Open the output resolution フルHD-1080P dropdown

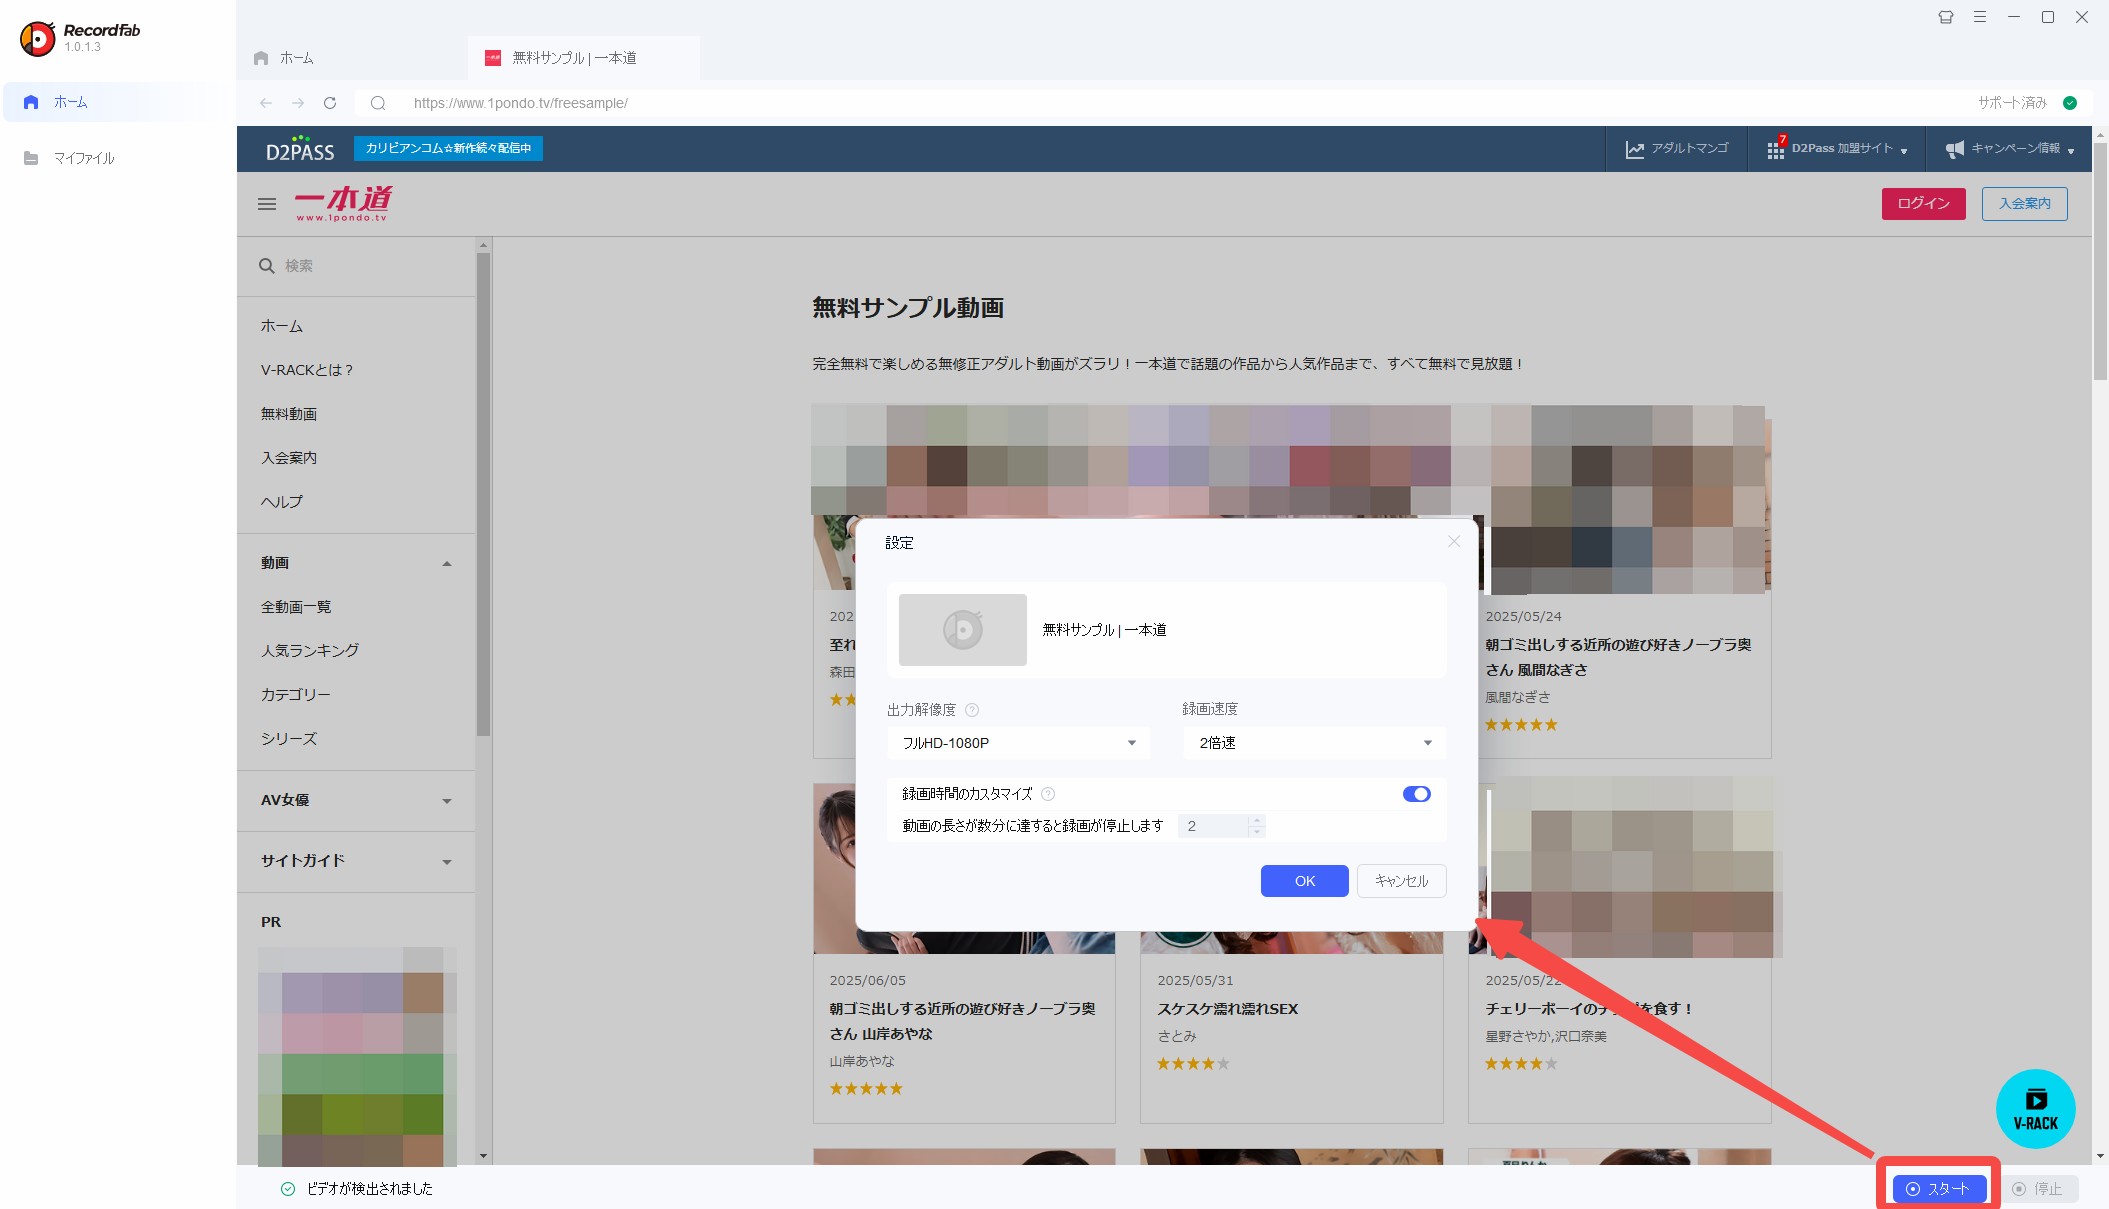pos(1019,743)
